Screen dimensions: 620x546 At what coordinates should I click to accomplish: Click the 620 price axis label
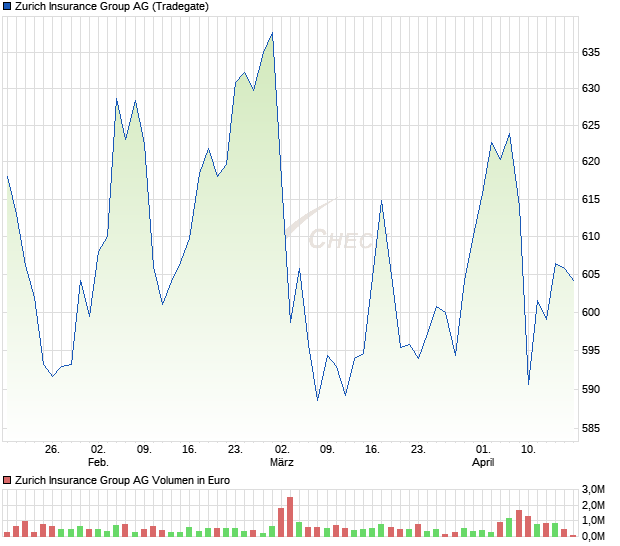(x=590, y=161)
